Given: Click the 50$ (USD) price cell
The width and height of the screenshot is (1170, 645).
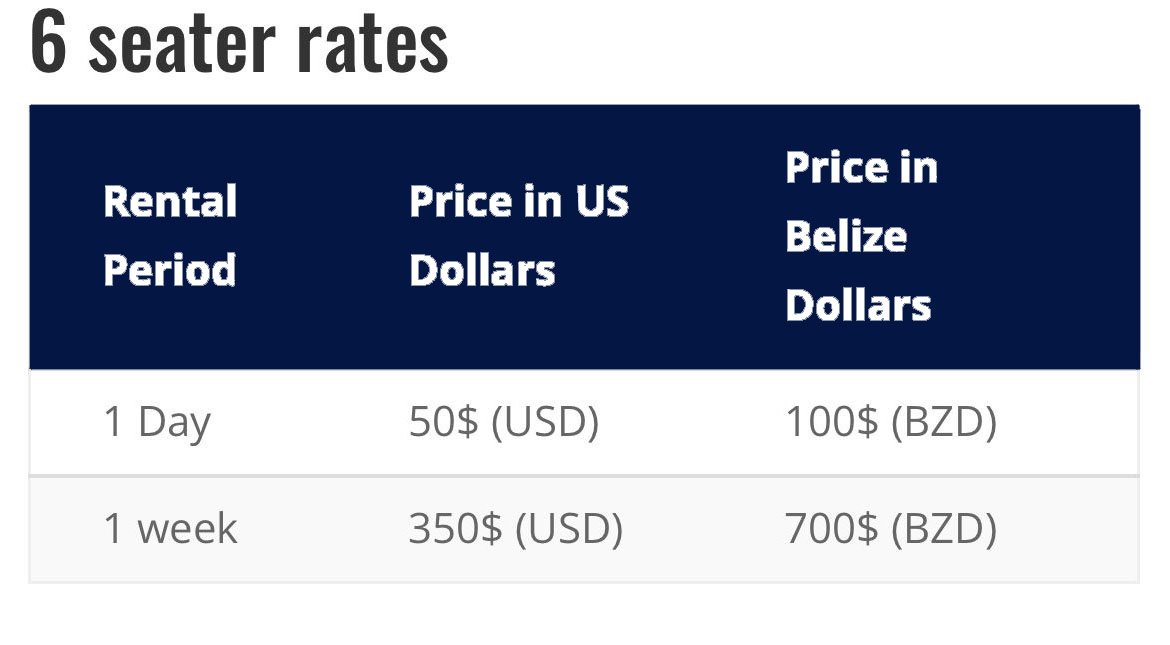Looking at the screenshot, I should (504, 422).
